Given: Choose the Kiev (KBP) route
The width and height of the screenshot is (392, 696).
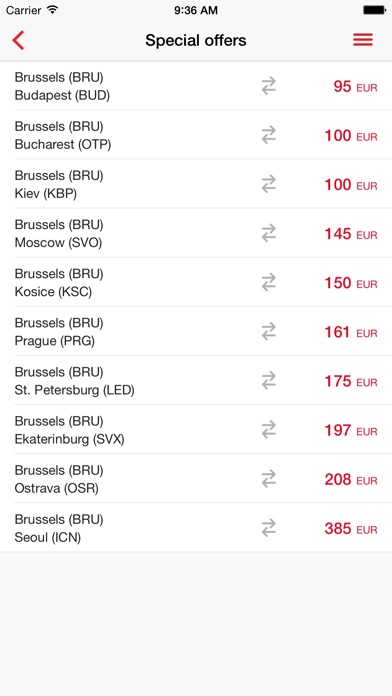Looking at the screenshot, I should 196,184.
